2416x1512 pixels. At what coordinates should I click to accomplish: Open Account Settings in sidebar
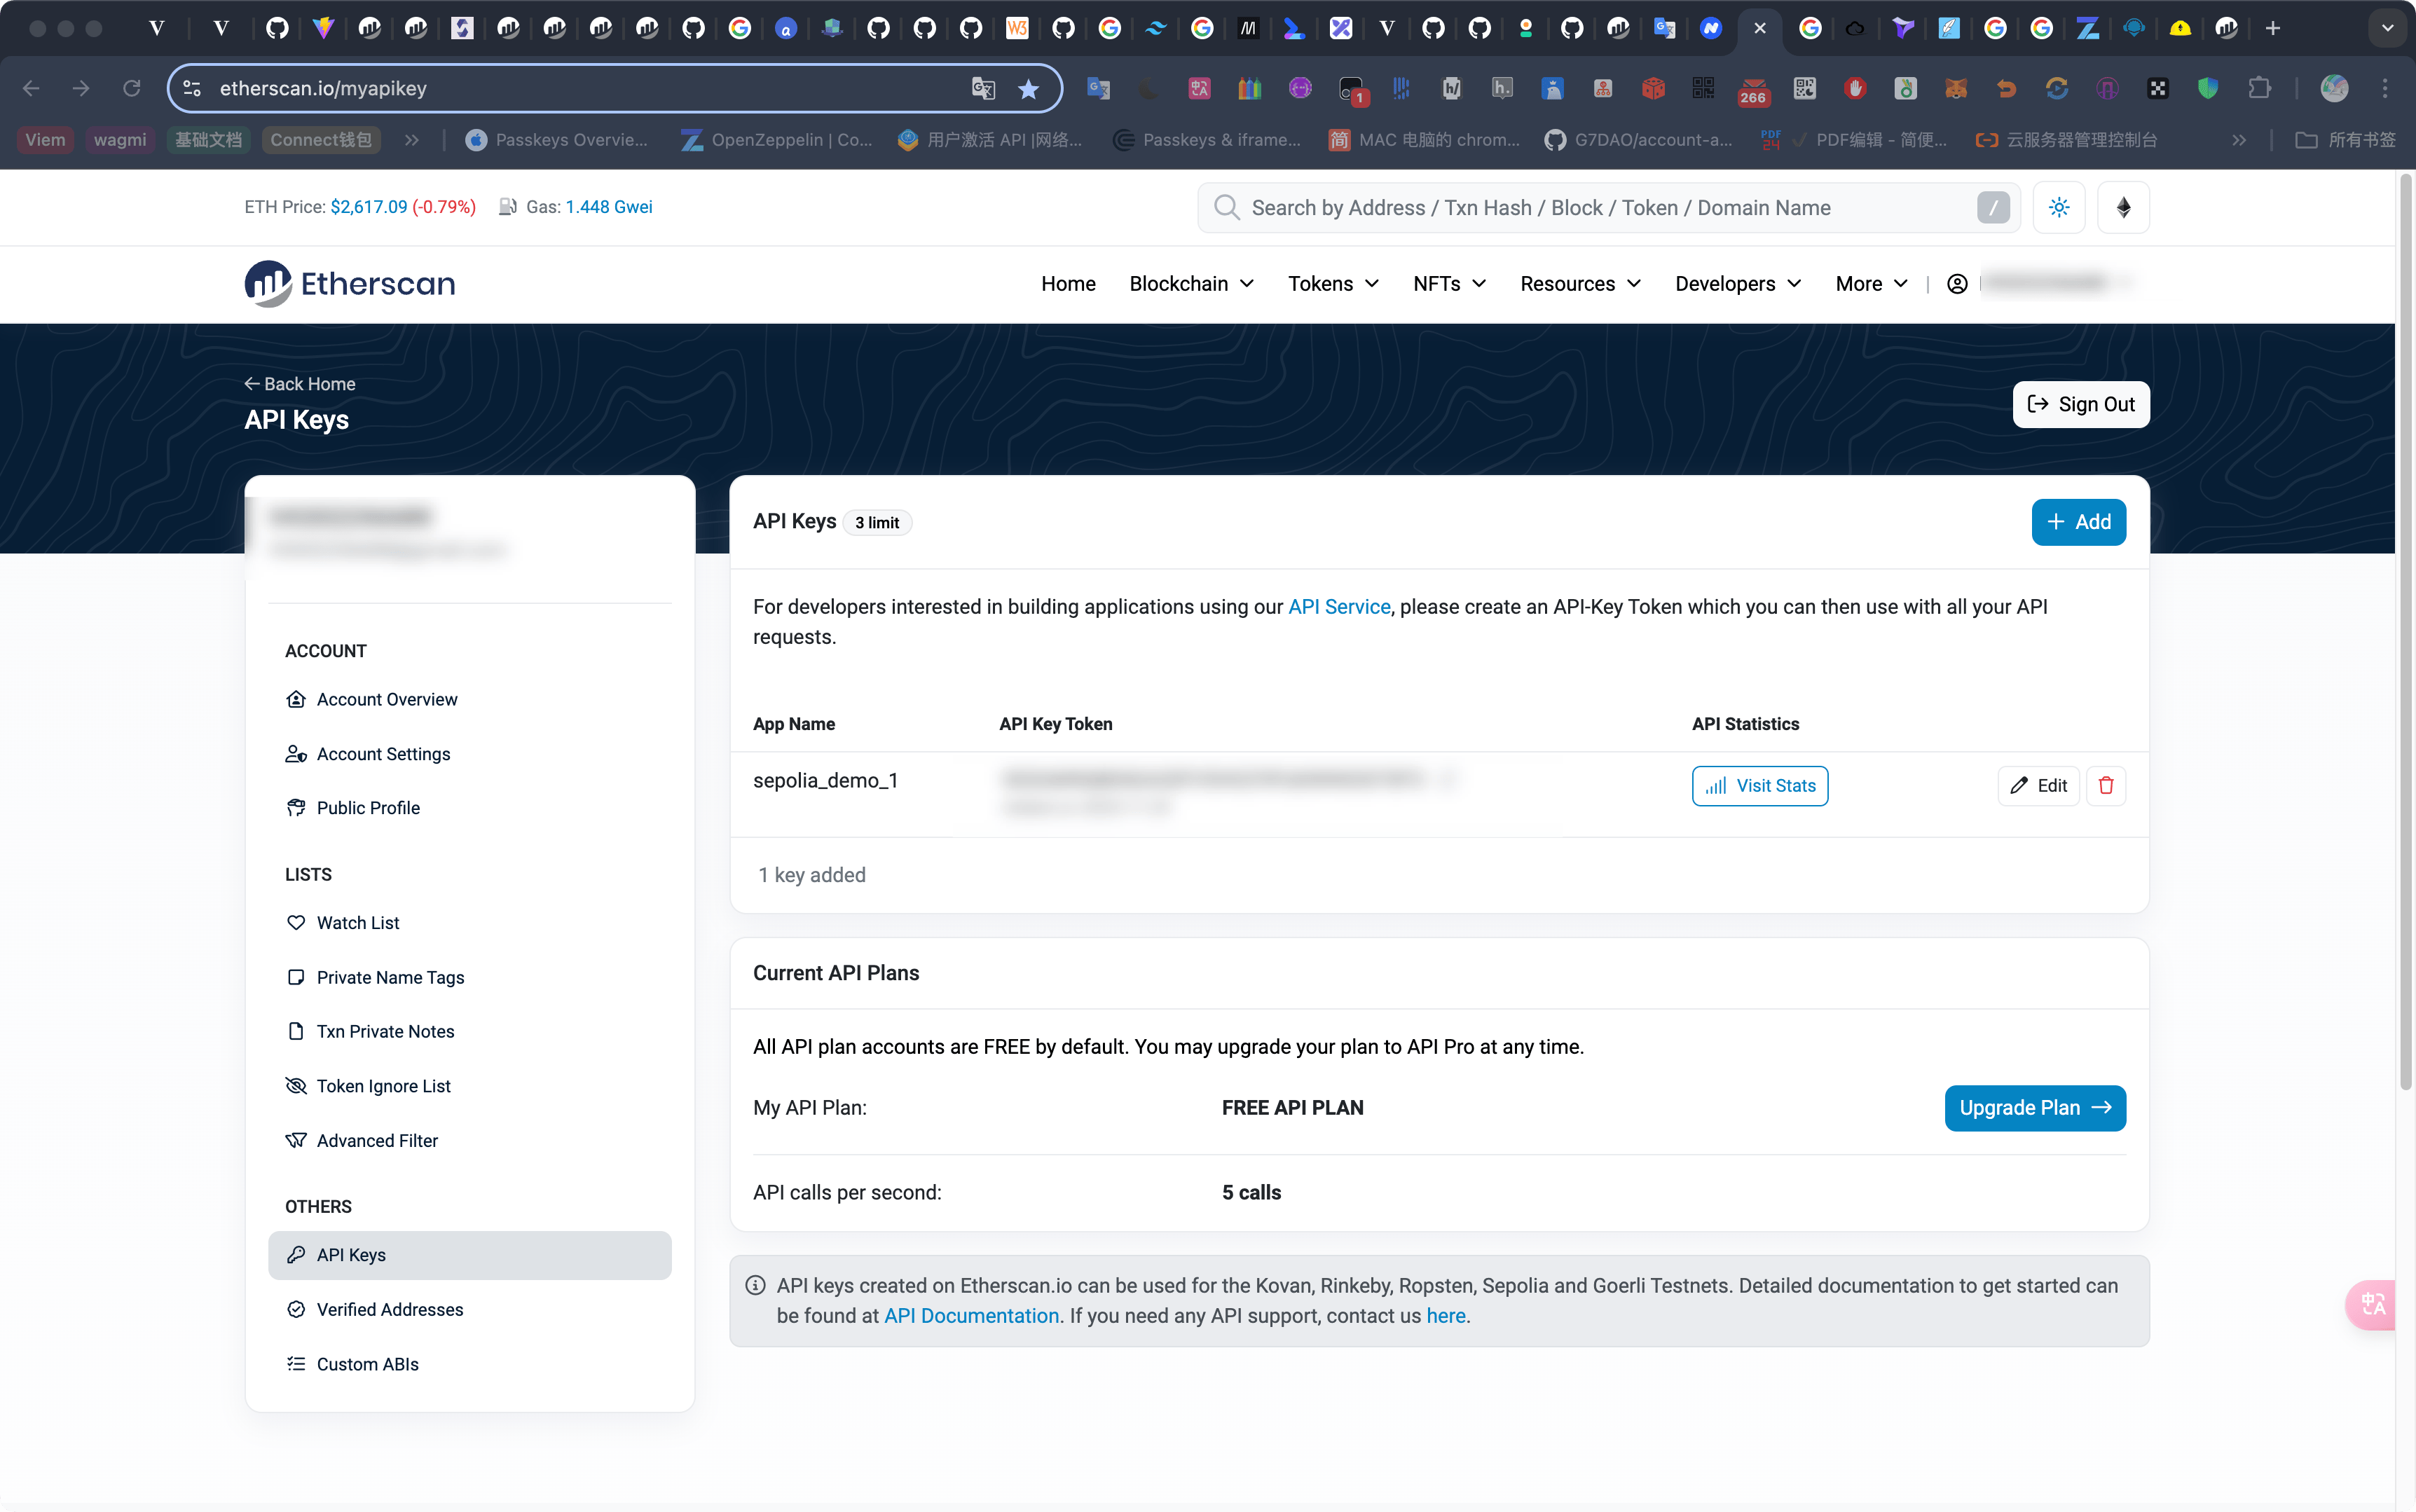coord(470,754)
